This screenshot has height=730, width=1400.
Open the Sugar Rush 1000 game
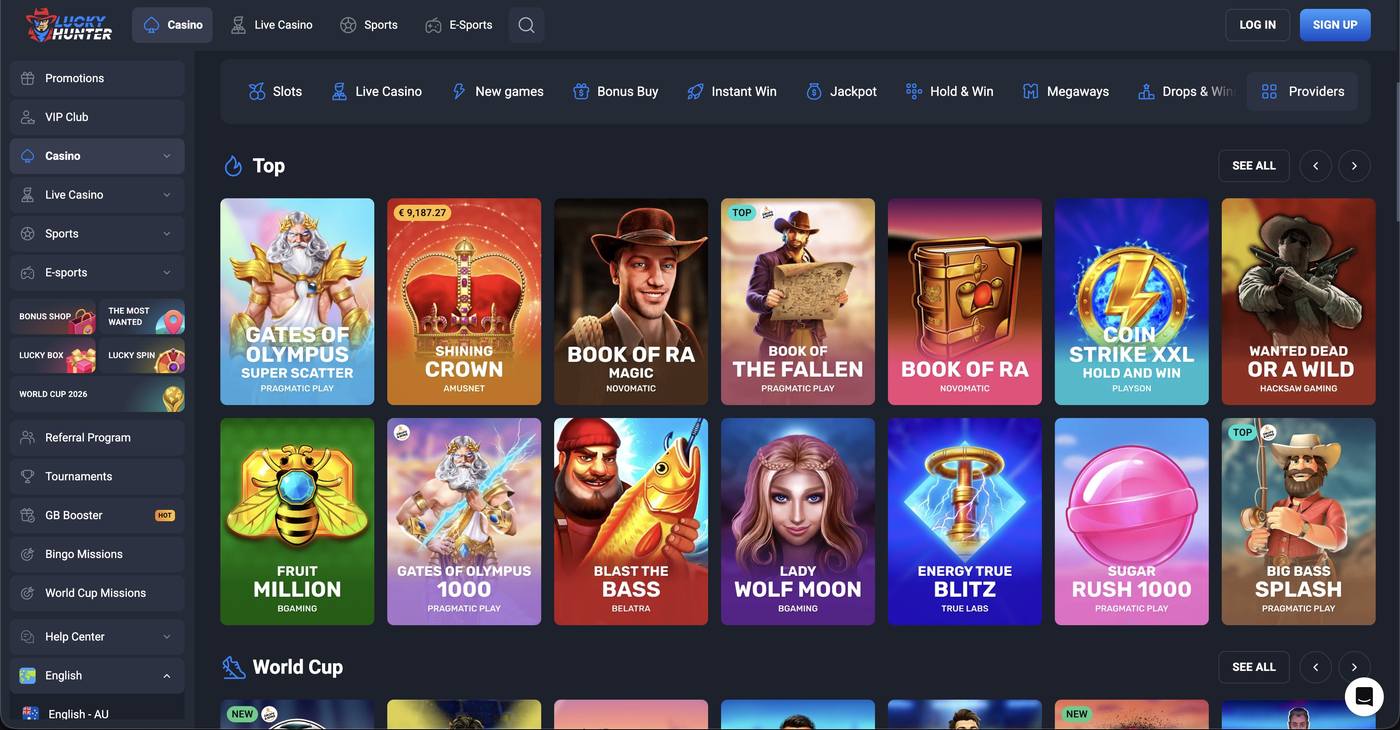[x=1132, y=521]
